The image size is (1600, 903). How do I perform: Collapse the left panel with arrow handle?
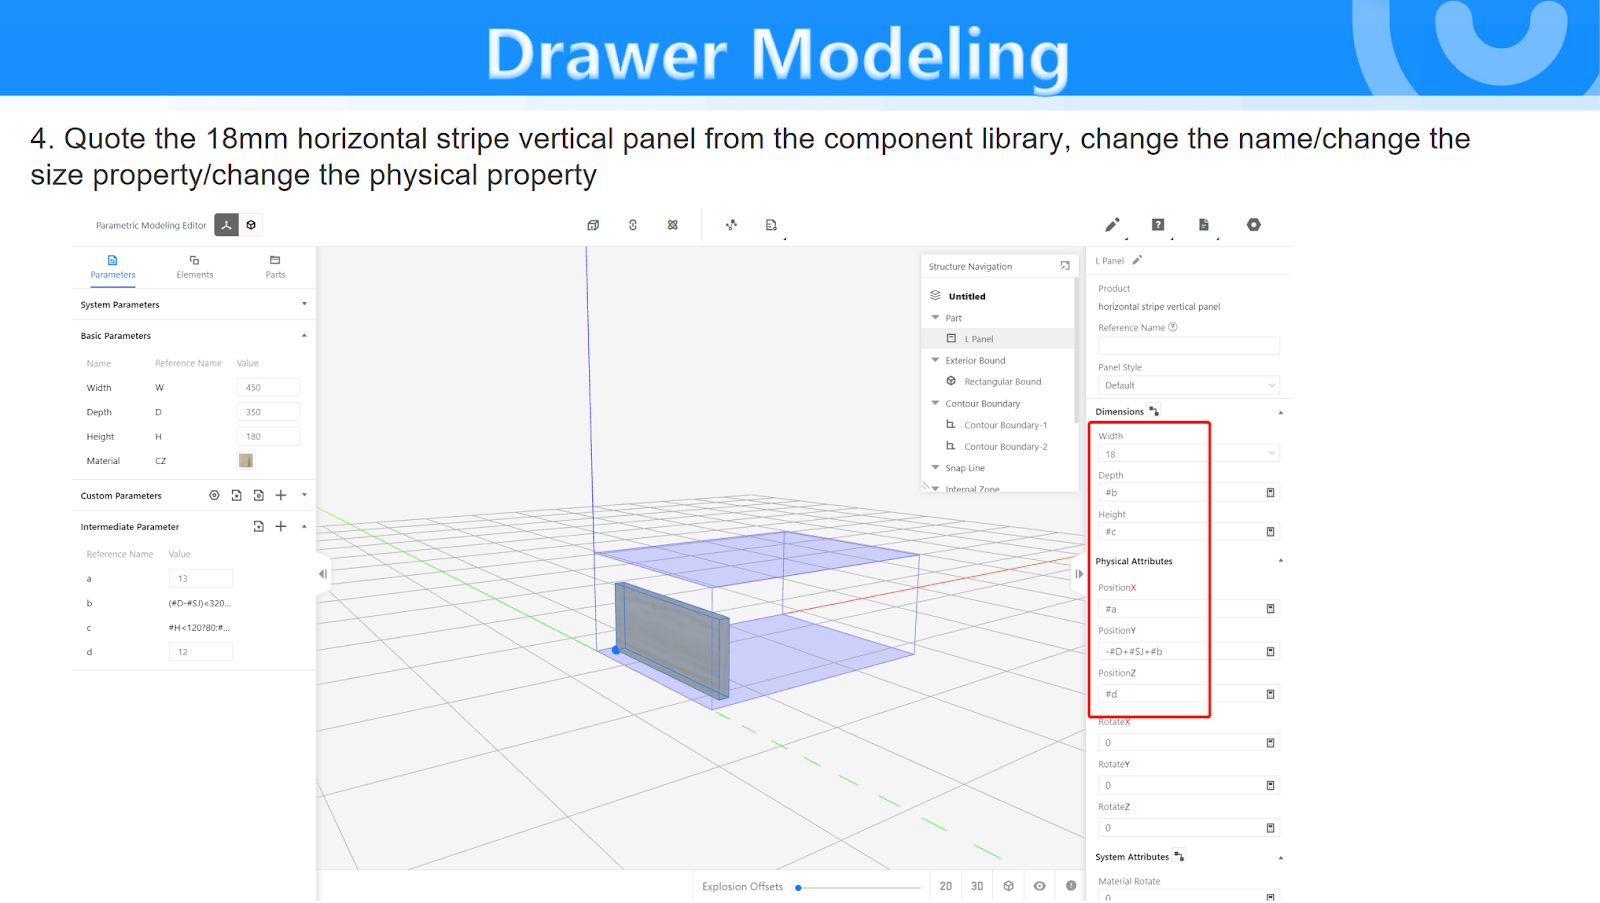(x=323, y=574)
